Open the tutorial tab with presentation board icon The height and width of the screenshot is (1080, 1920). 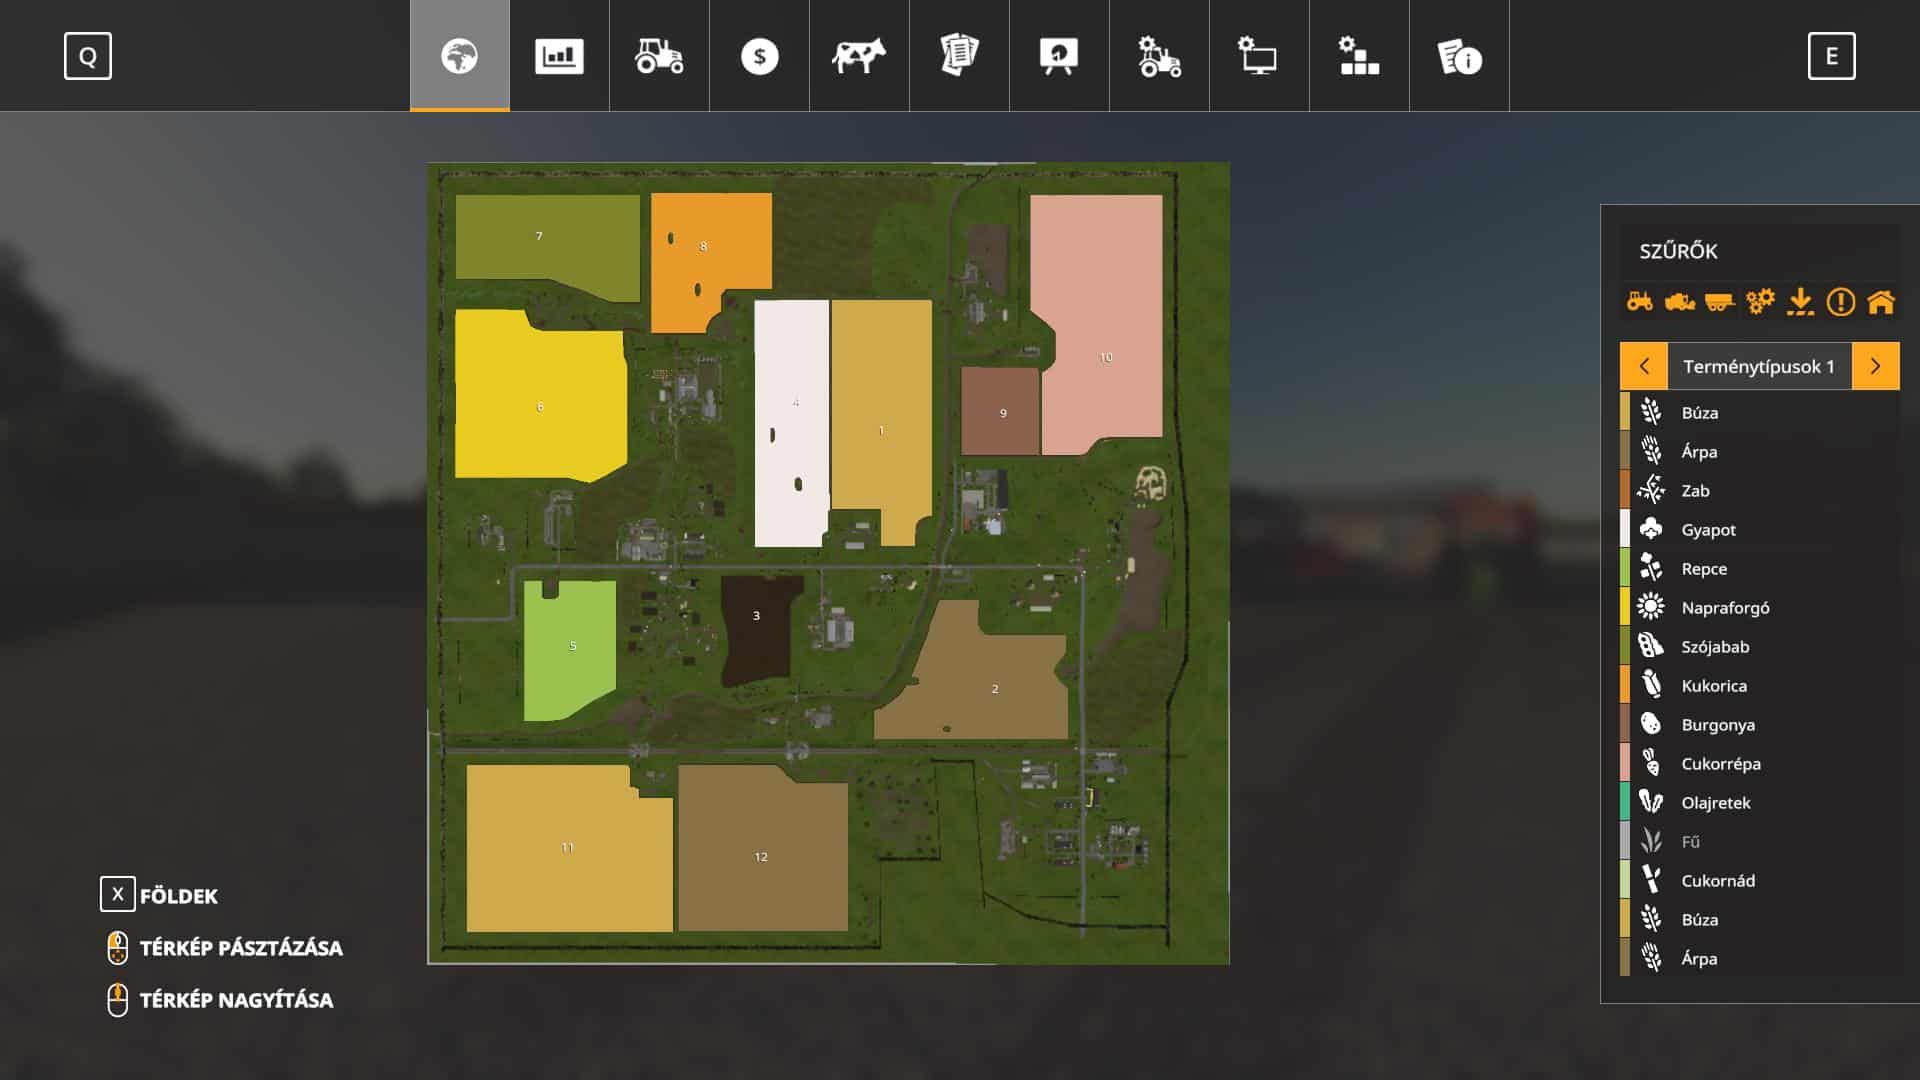[1059, 56]
